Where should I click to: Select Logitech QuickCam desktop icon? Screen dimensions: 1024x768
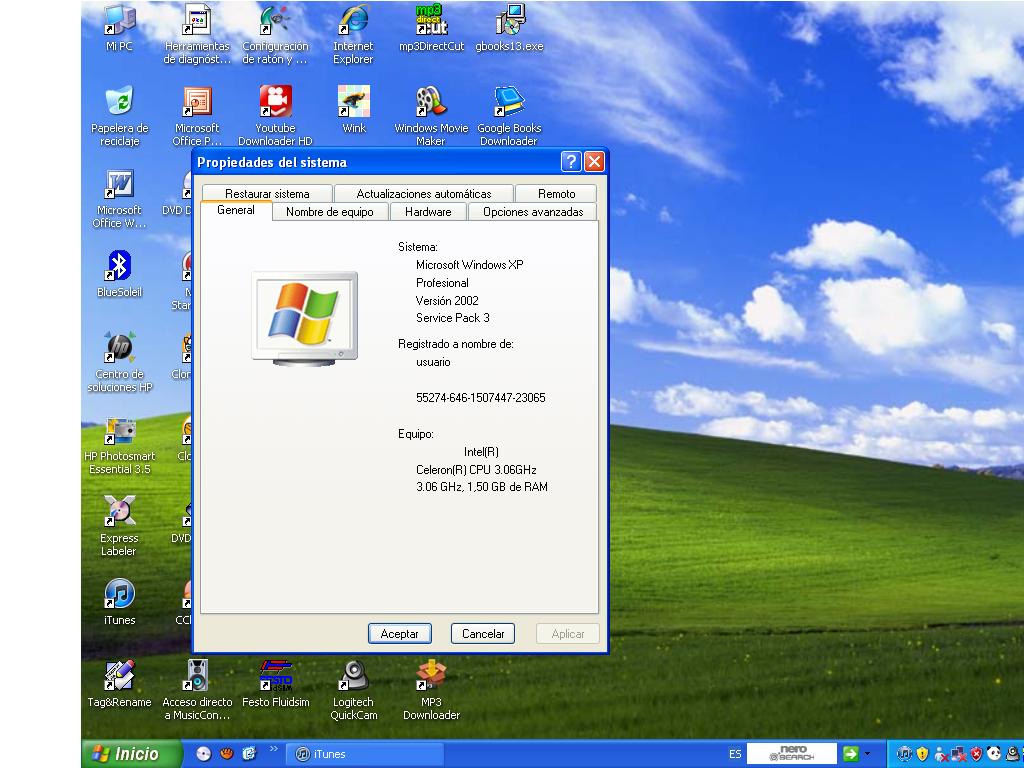(353, 690)
